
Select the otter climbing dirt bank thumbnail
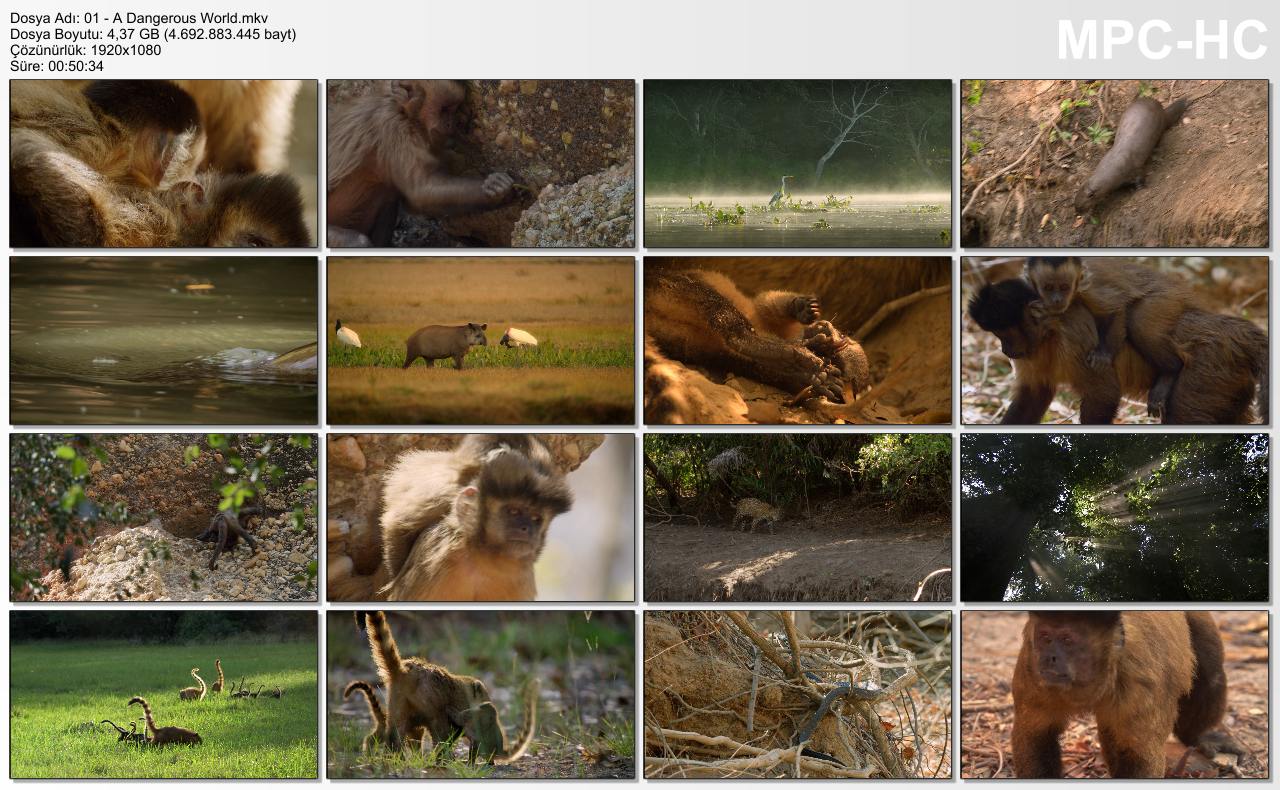(x=1115, y=164)
